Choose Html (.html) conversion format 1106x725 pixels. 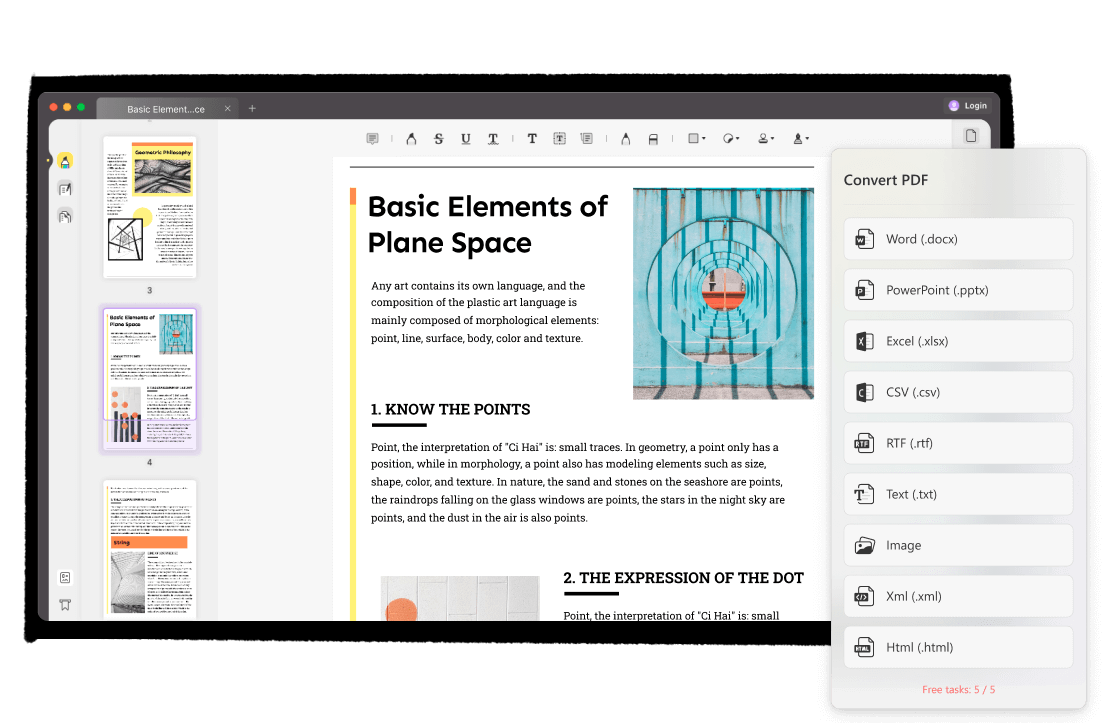click(x=958, y=647)
